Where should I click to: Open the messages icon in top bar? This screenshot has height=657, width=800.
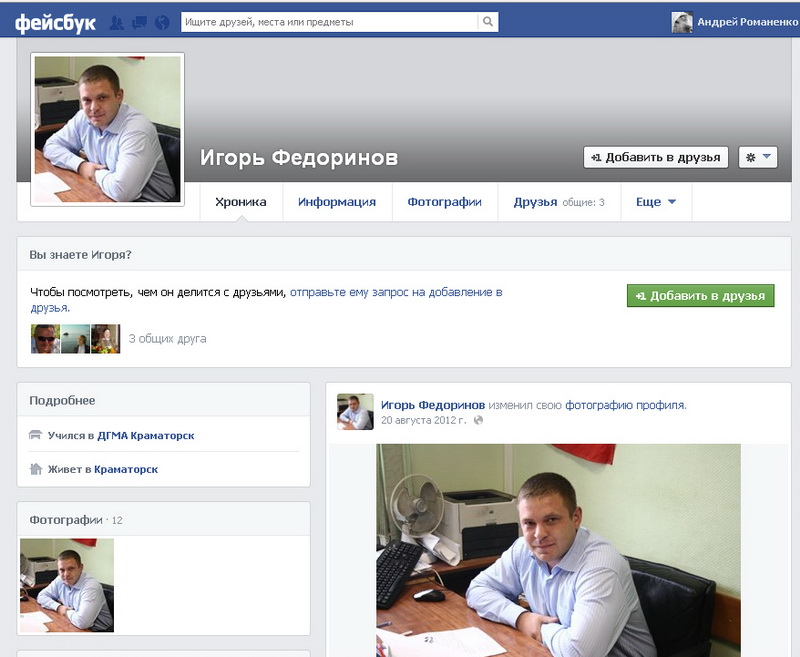coord(139,22)
